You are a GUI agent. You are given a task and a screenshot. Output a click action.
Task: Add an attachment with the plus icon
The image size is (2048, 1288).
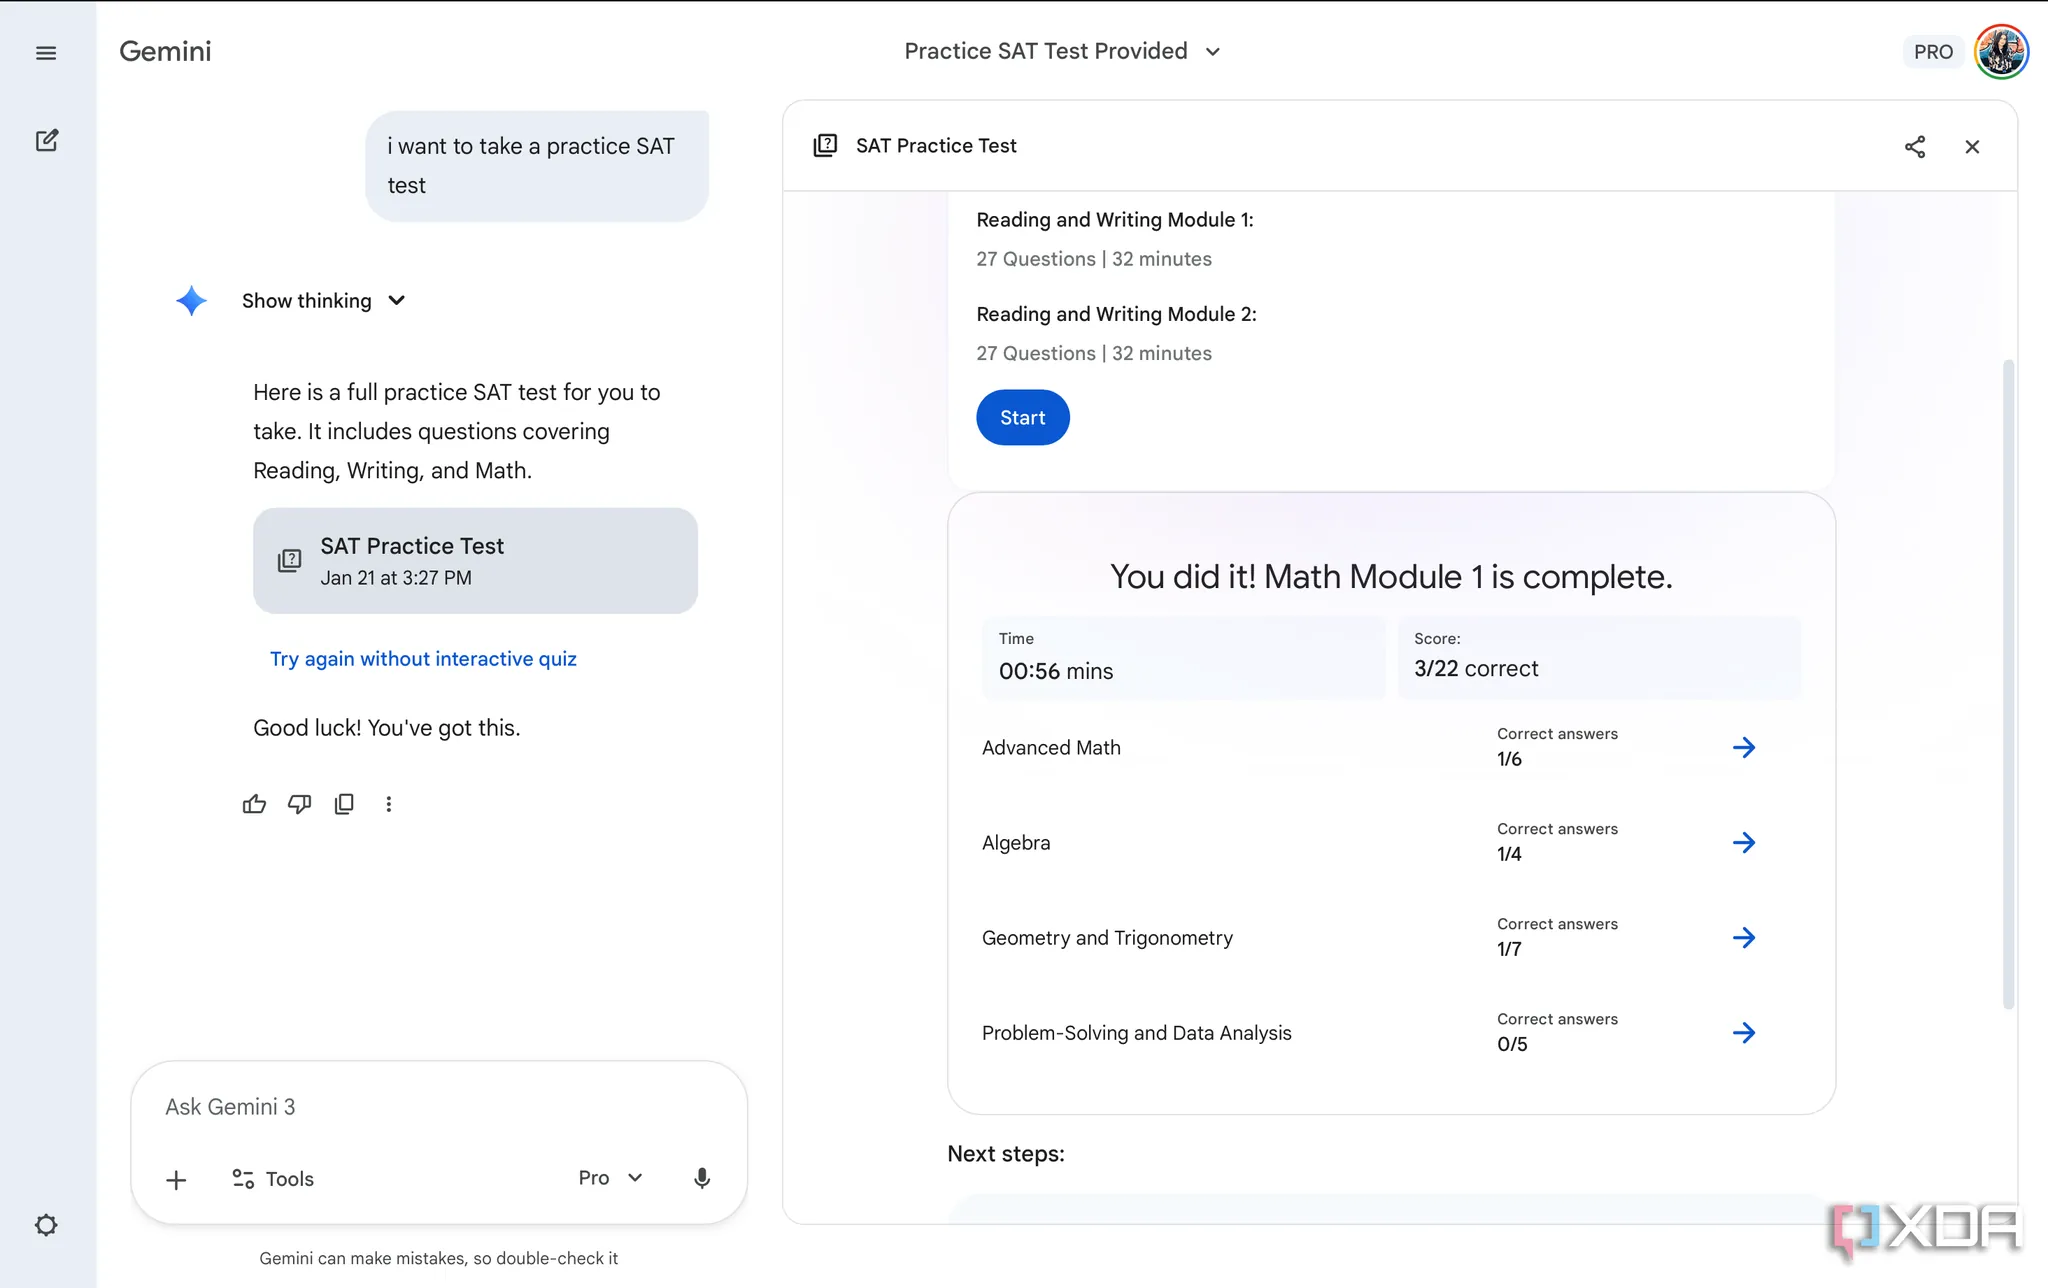coord(176,1180)
